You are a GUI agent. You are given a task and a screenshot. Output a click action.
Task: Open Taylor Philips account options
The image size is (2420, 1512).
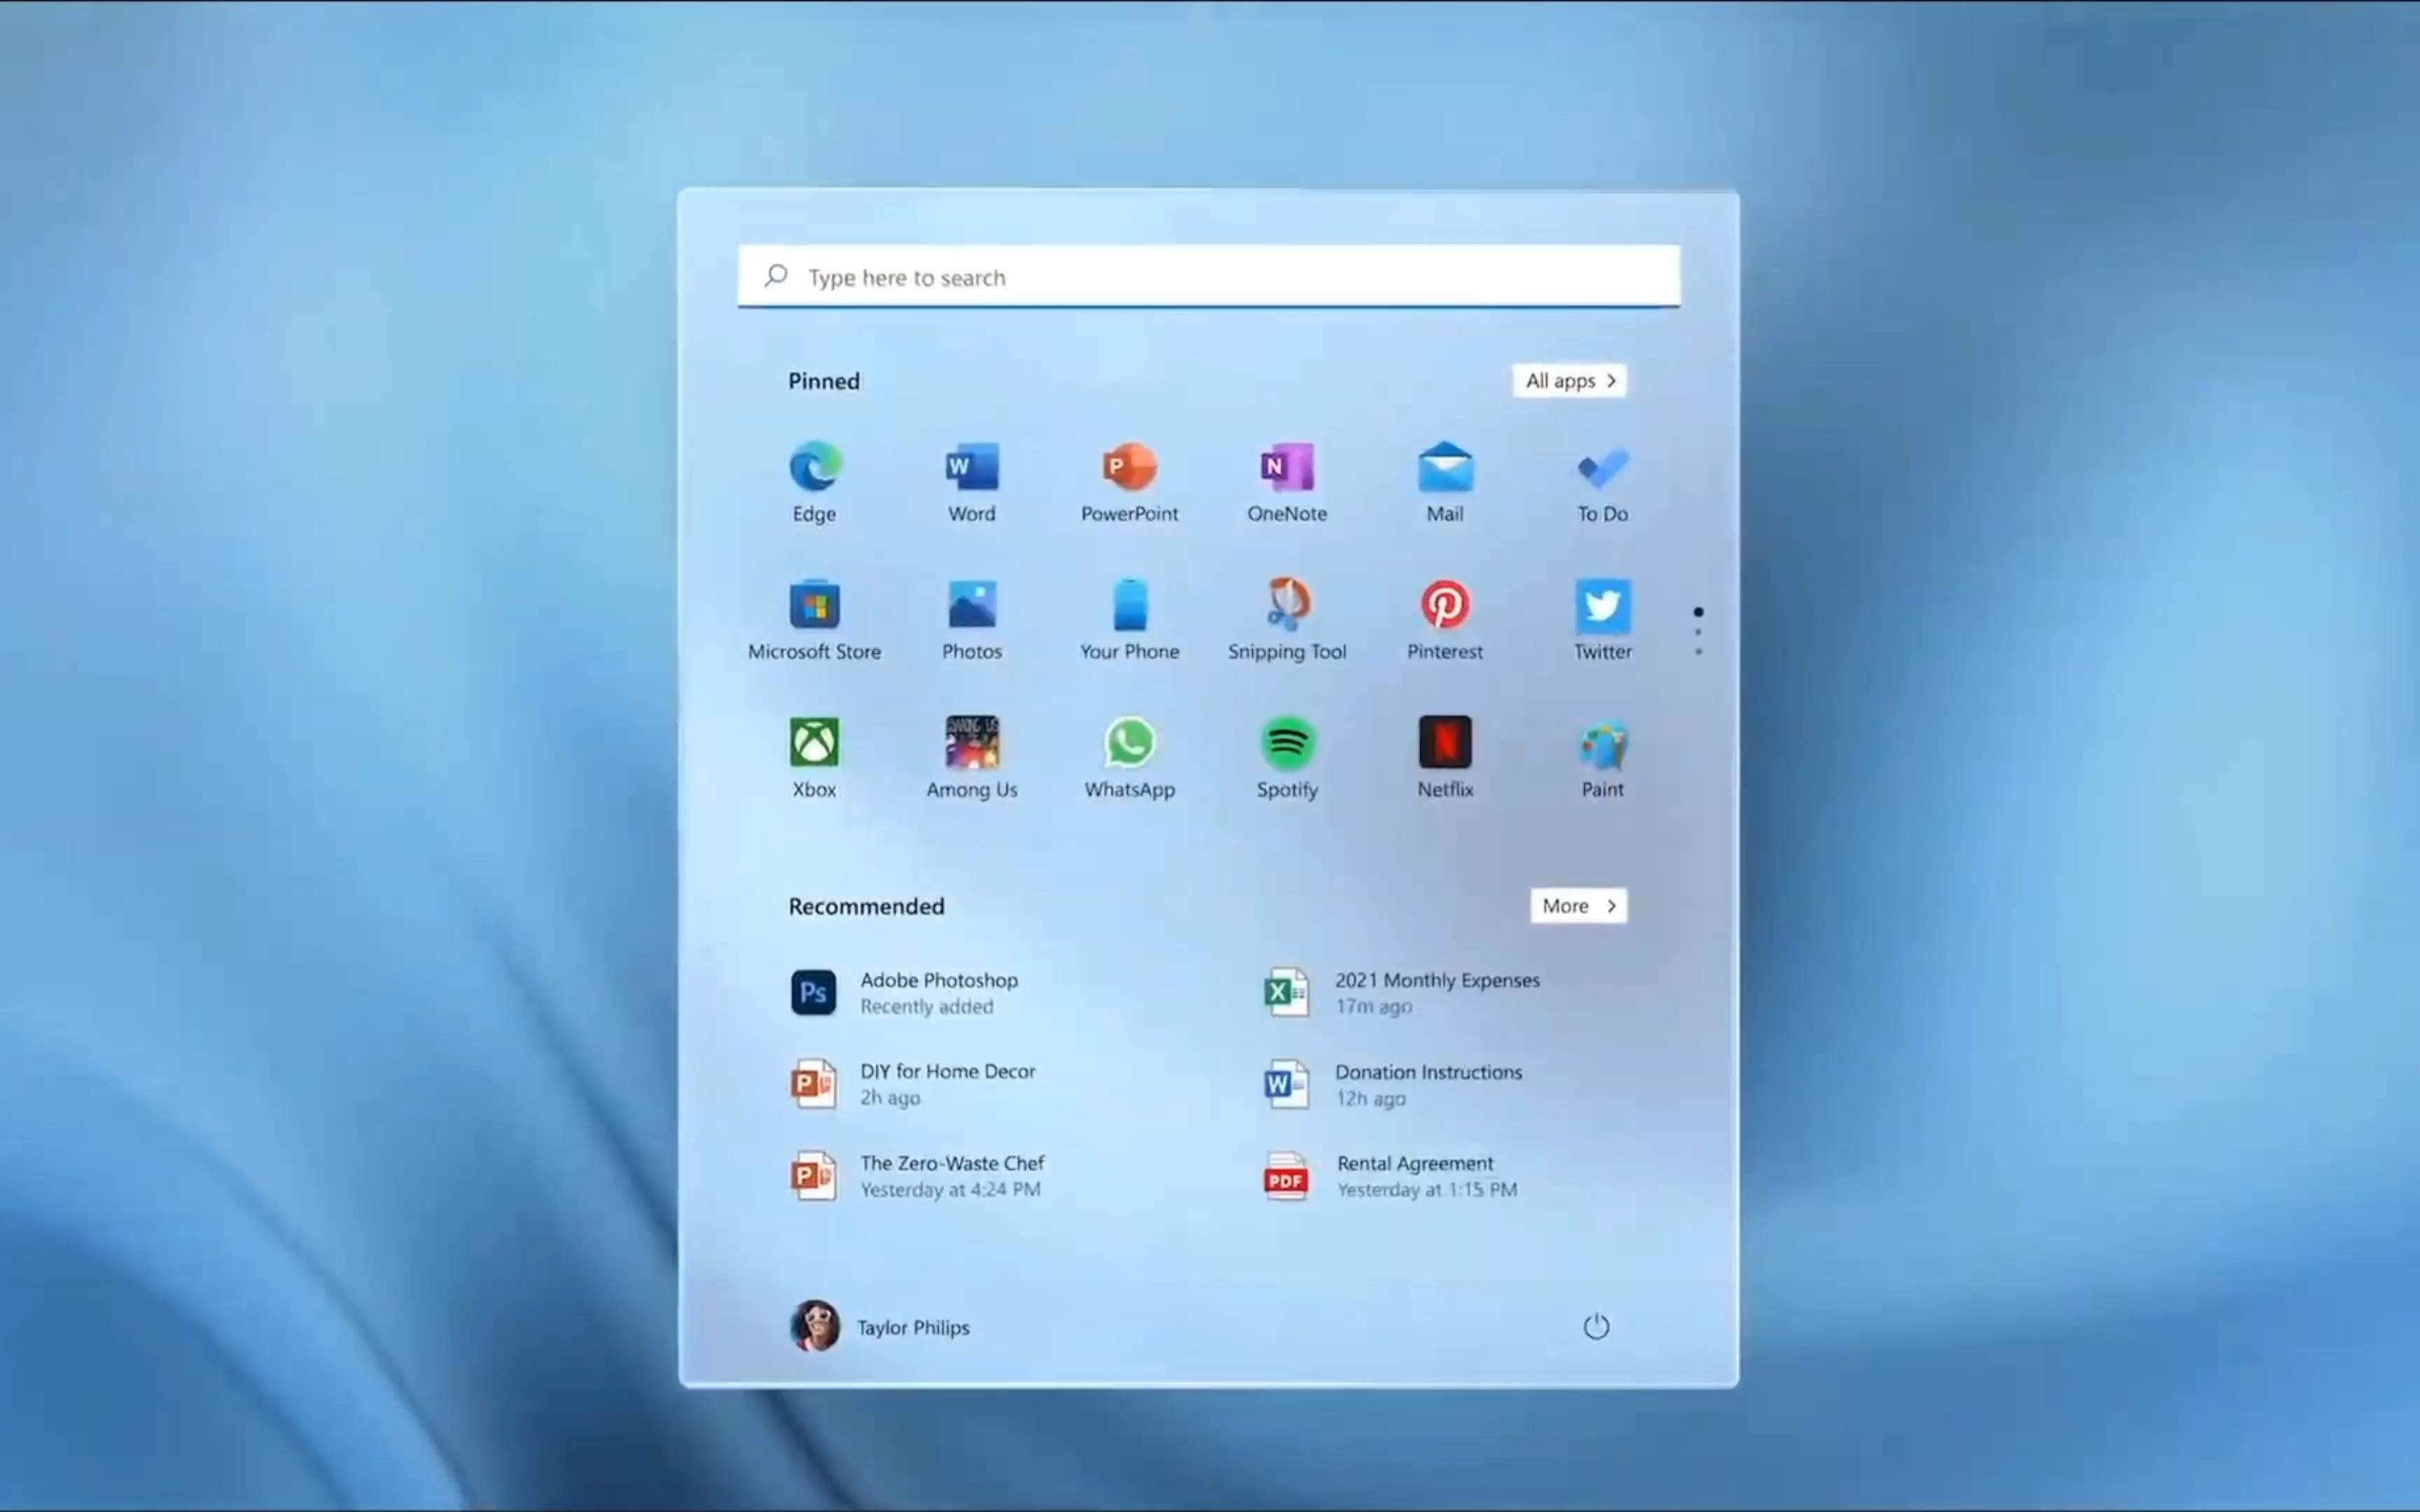click(x=880, y=1326)
